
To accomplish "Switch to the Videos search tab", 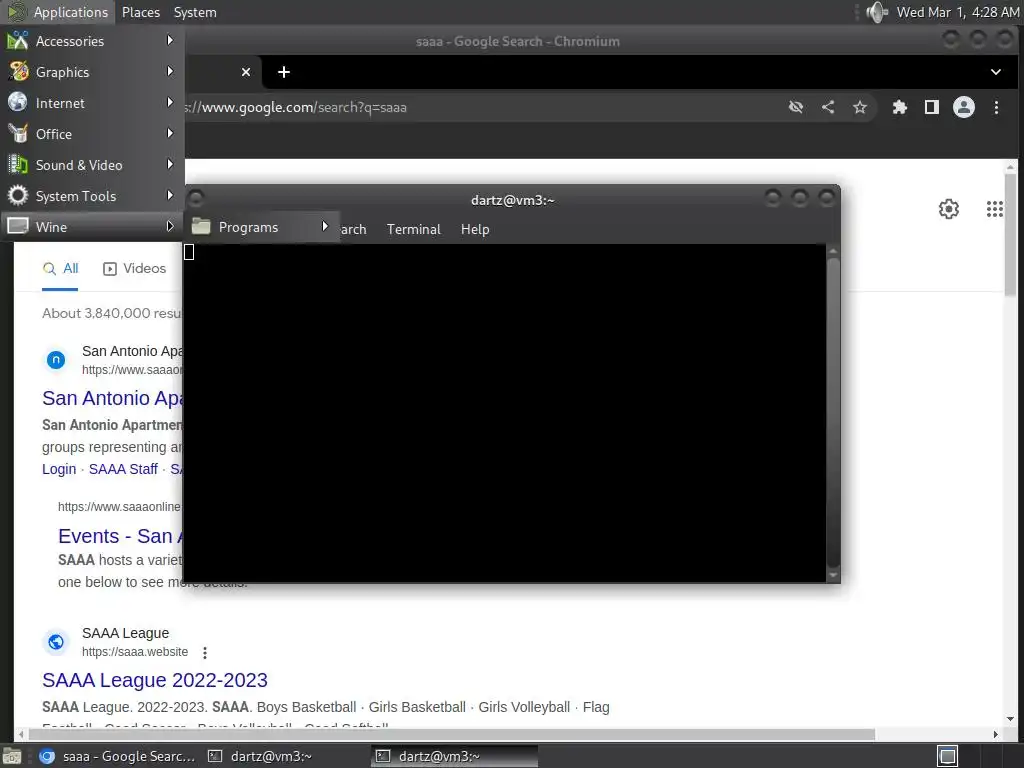I will 135,268.
